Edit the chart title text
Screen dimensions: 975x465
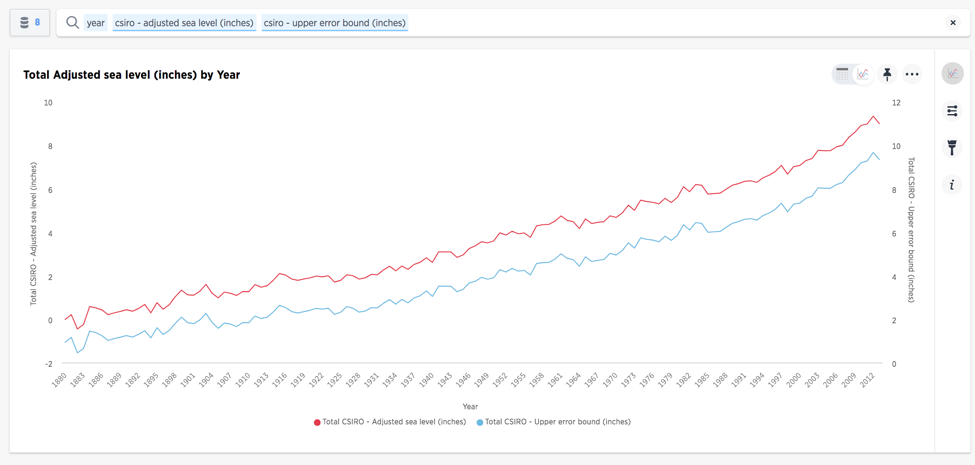click(131, 75)
